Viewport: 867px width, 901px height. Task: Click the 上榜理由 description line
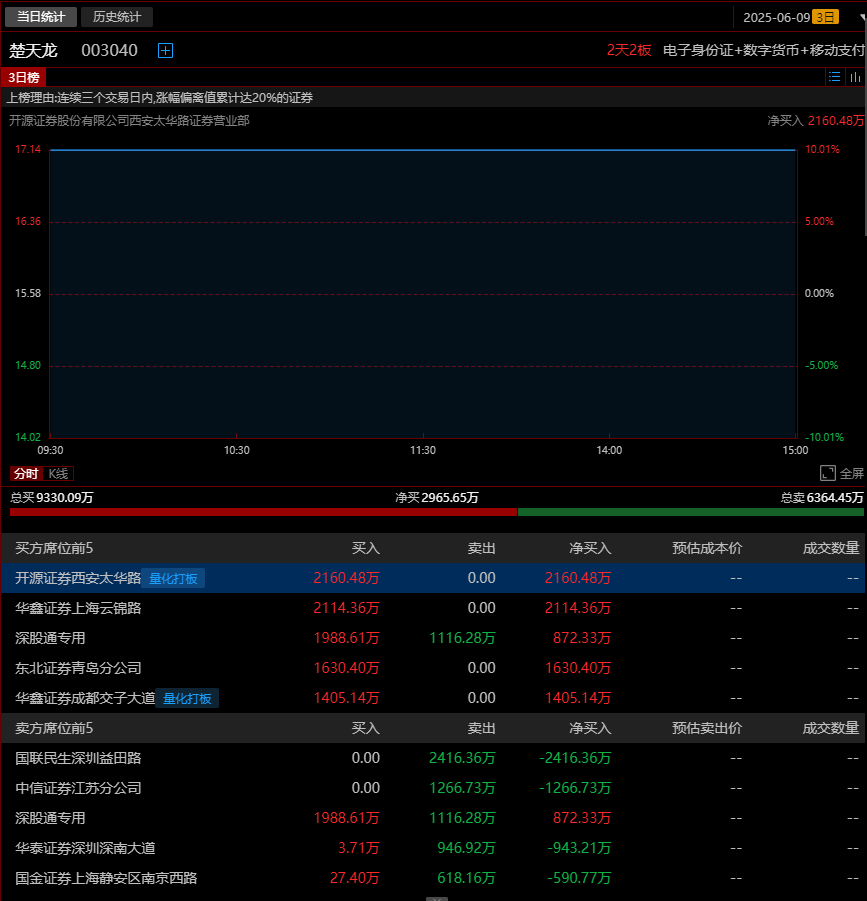tap(160, 98)
